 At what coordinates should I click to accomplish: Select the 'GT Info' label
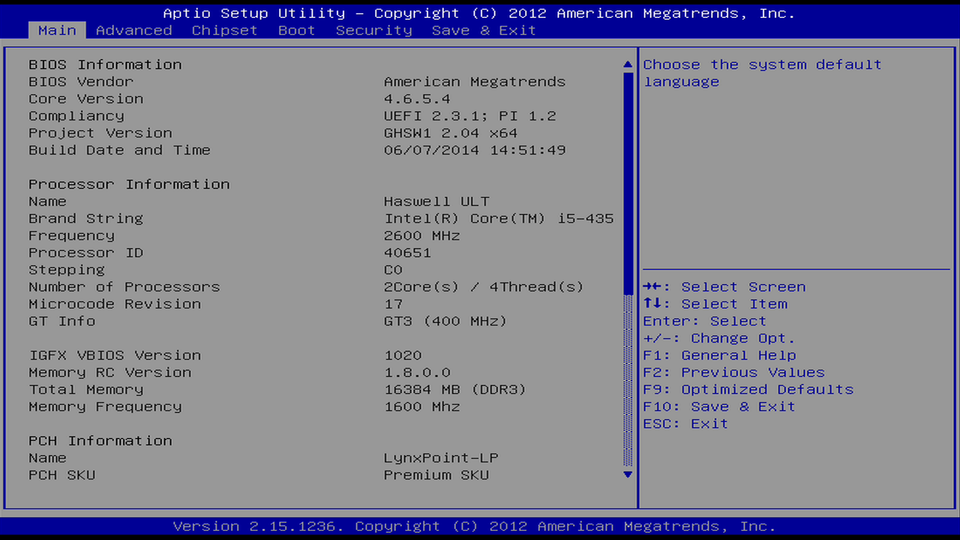pos(61,321)
